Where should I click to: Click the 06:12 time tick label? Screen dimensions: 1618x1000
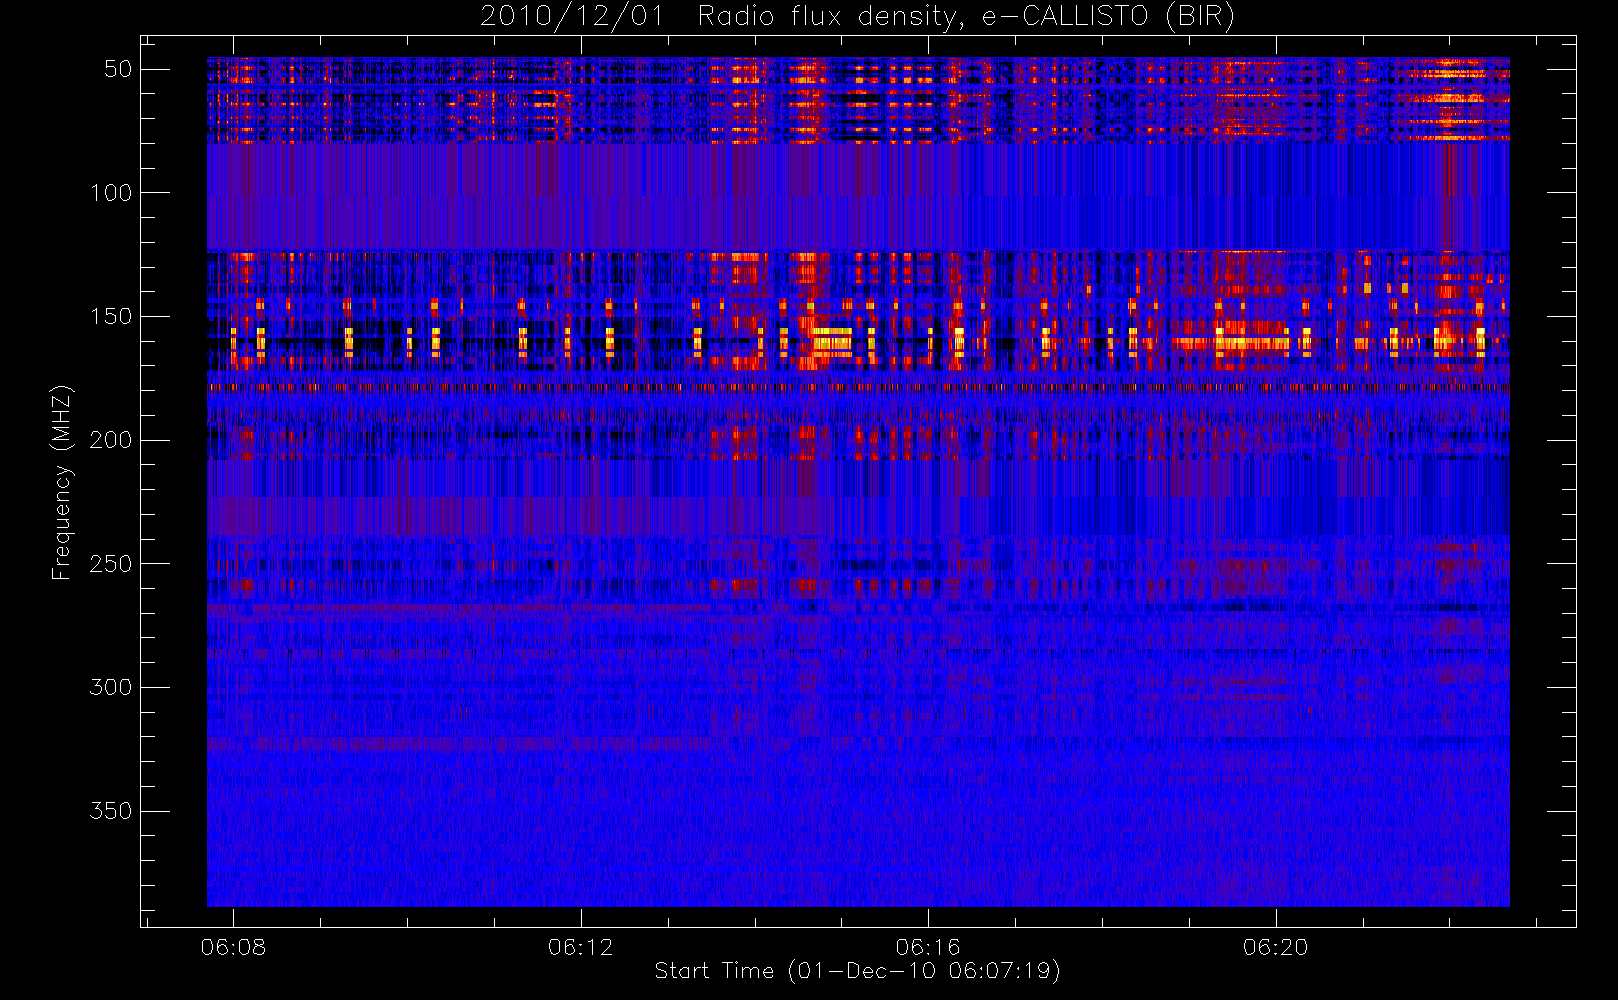[x=581, y=947]
